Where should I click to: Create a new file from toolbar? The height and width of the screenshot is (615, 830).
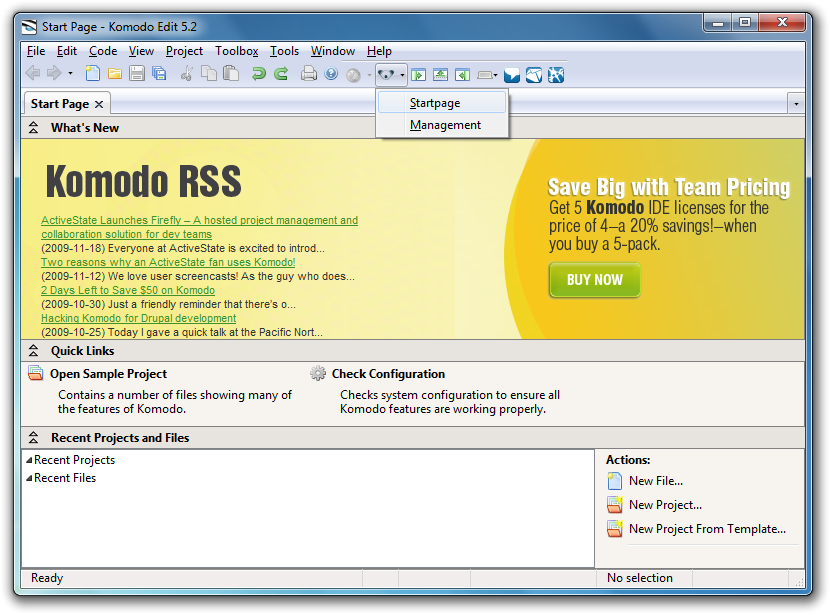93,74
